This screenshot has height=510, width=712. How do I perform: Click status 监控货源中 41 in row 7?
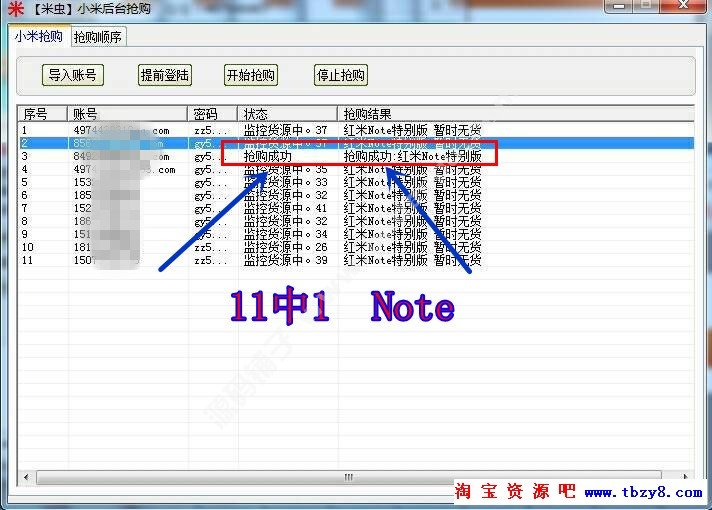[x=286, y=208]
